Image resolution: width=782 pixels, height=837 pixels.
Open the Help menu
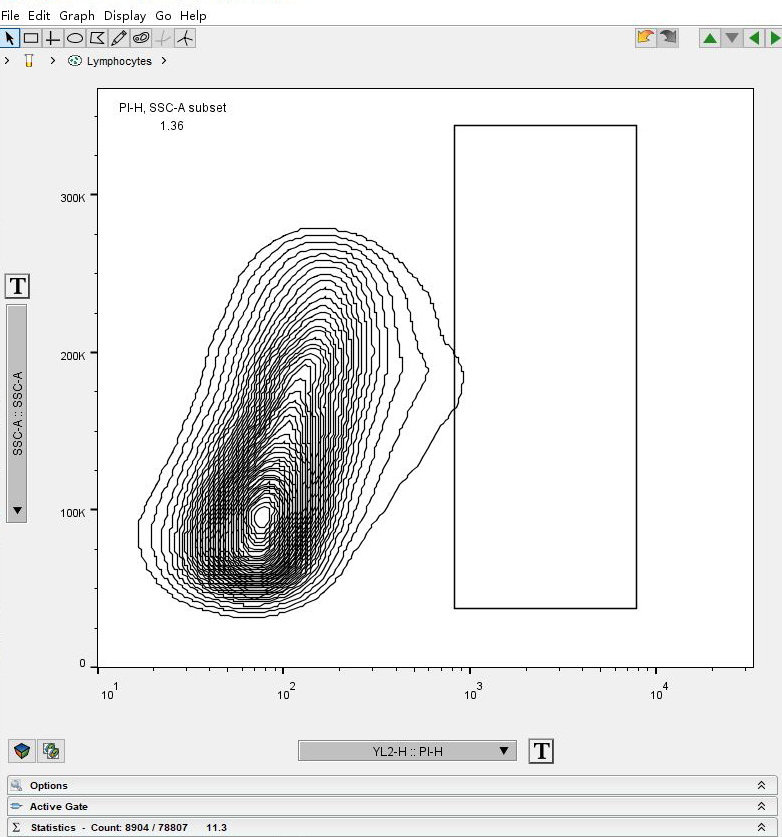193,15
